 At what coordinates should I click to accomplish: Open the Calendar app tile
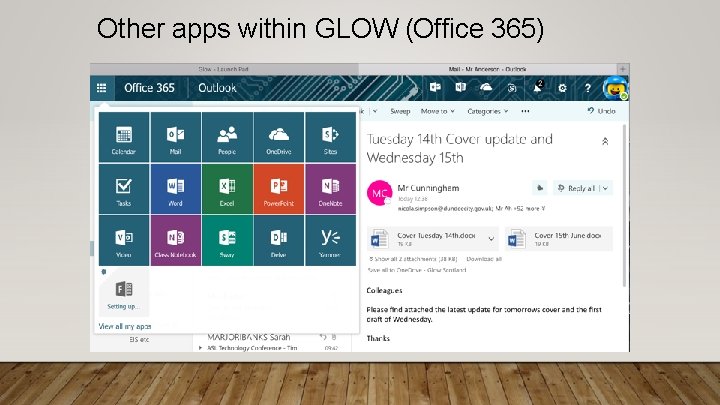[x=124, y=137]
